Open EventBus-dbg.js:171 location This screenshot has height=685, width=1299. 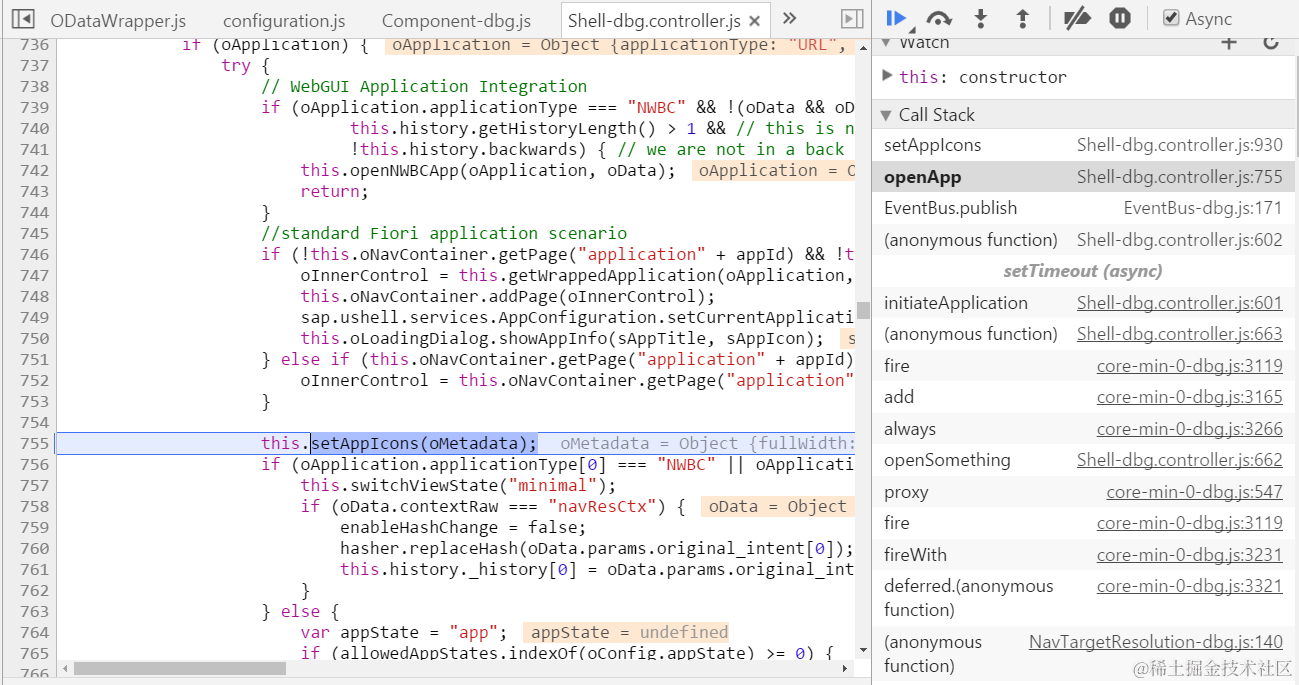1203,208
